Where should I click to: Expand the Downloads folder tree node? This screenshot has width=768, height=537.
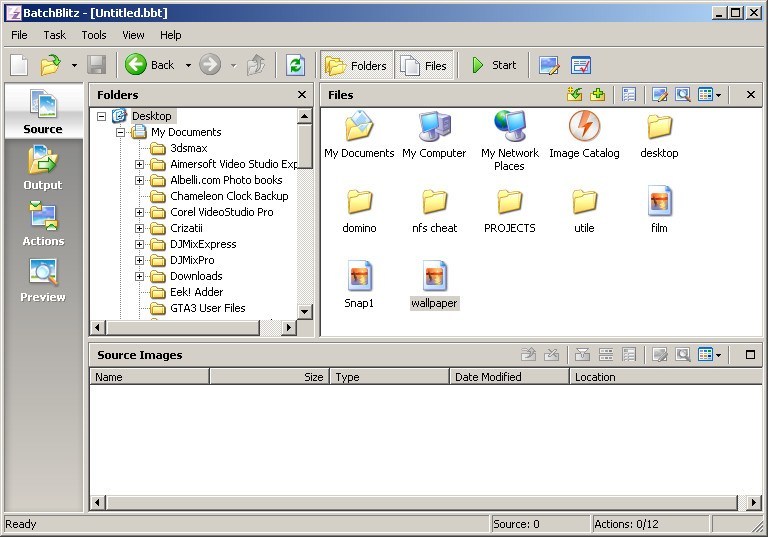click(x=140, y=276)
